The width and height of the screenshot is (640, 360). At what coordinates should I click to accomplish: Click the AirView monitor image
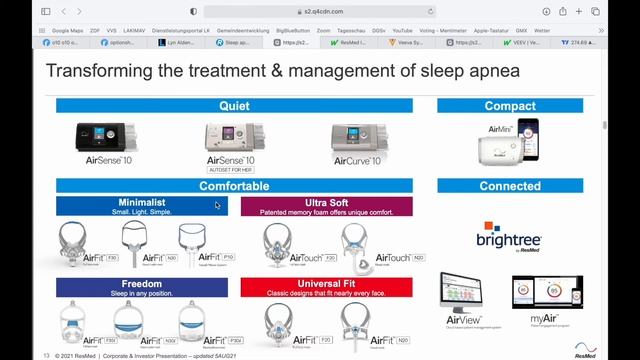click(x=461, y=292)
